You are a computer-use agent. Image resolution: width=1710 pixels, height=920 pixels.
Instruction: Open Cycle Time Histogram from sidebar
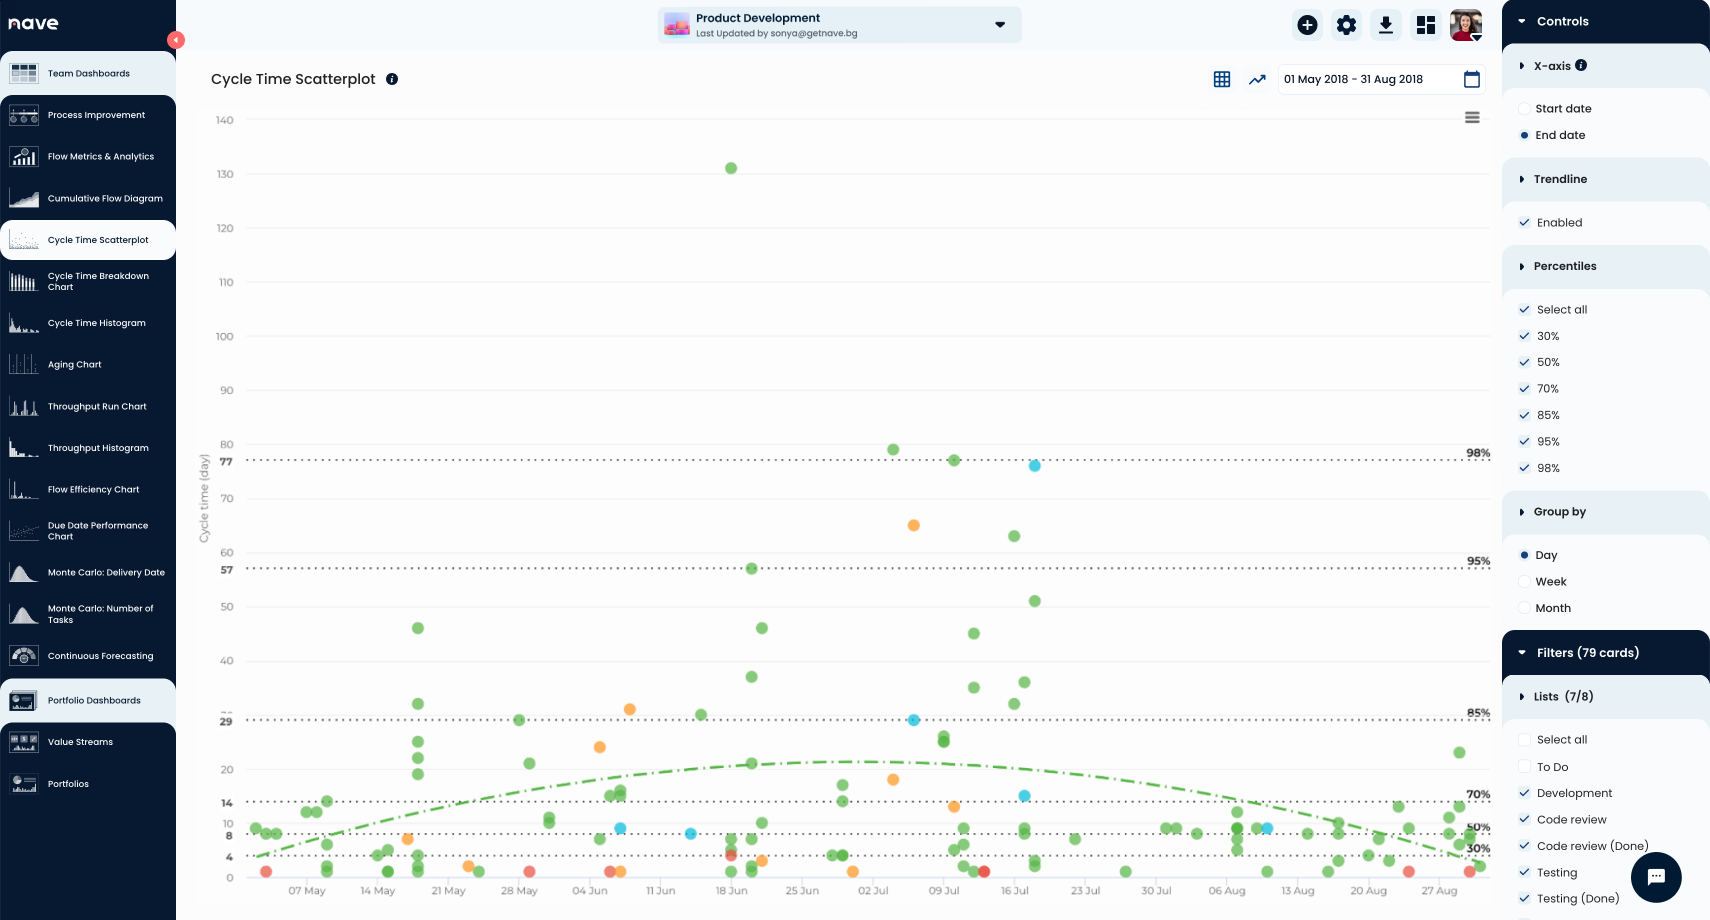coord(96,323)
